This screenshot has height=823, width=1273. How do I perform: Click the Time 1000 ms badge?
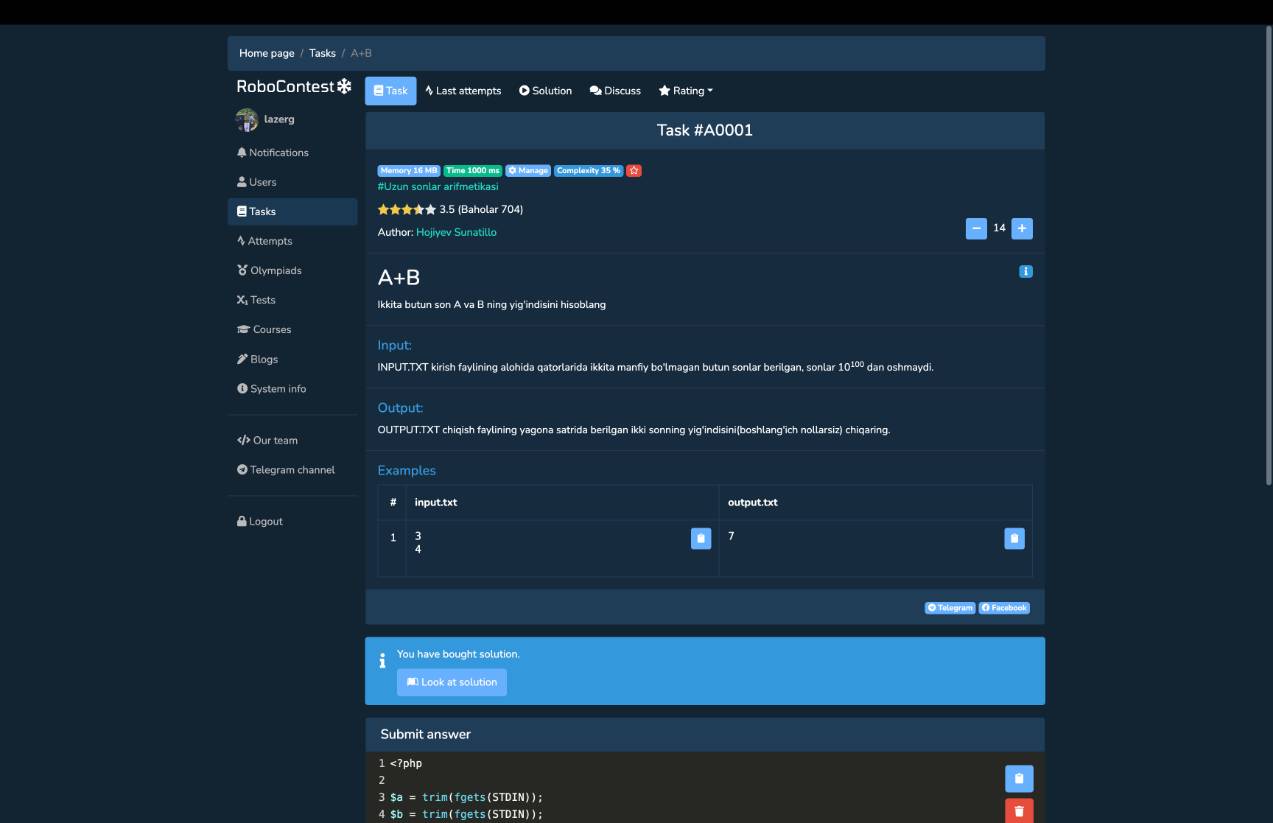(473, 170)
